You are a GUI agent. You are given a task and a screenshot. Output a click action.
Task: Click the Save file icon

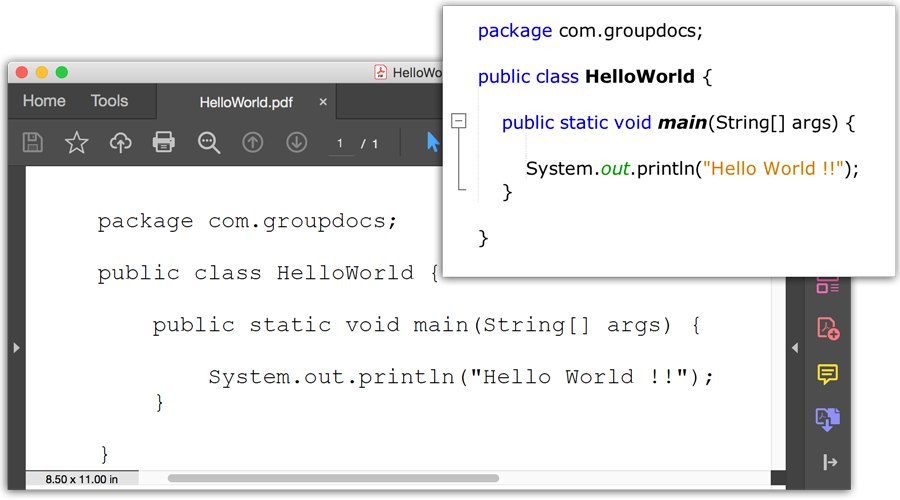(33, 142)
